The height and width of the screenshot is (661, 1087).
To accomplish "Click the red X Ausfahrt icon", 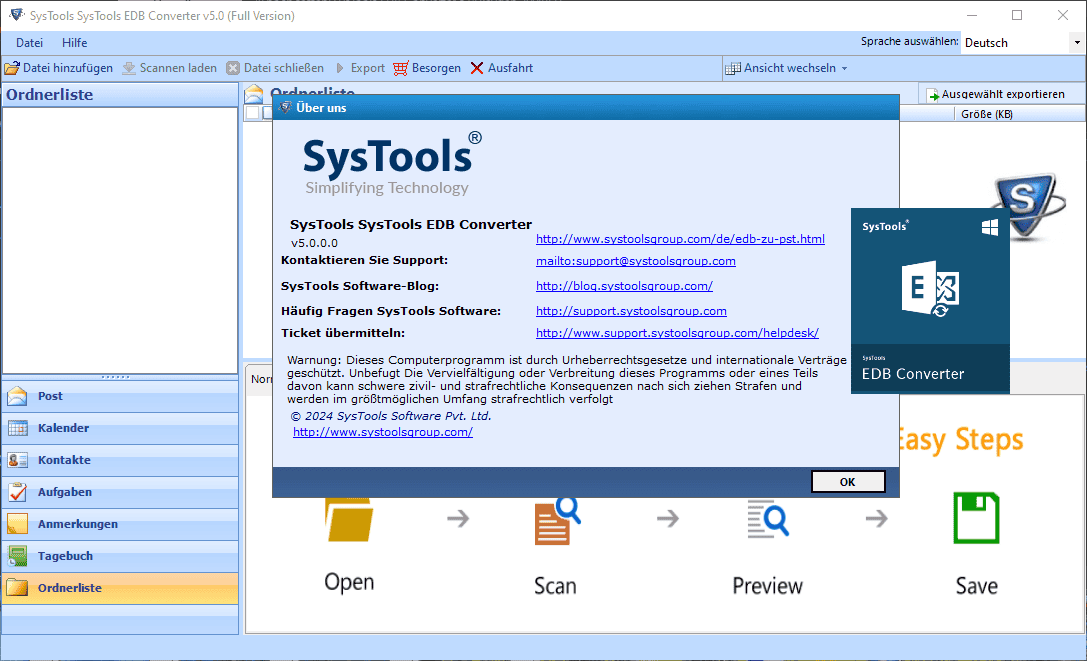I will point(478,68).
